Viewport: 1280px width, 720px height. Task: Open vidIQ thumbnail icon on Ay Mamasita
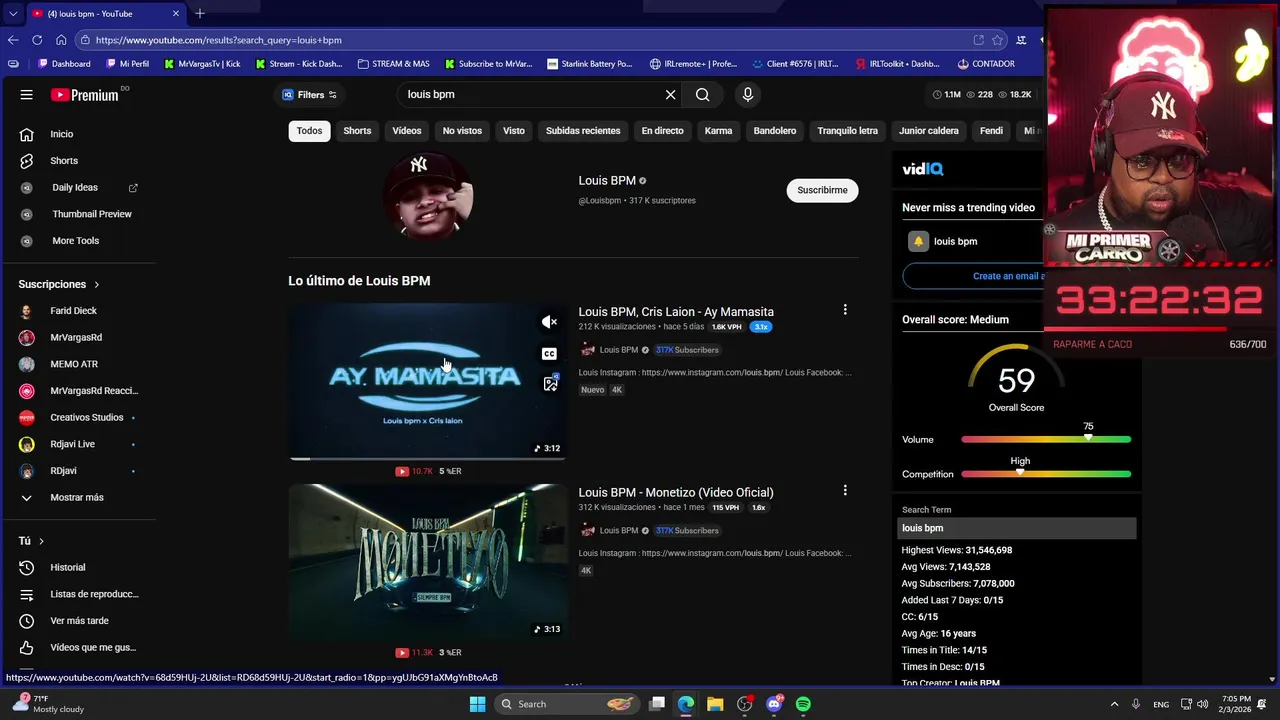[550, 384]
